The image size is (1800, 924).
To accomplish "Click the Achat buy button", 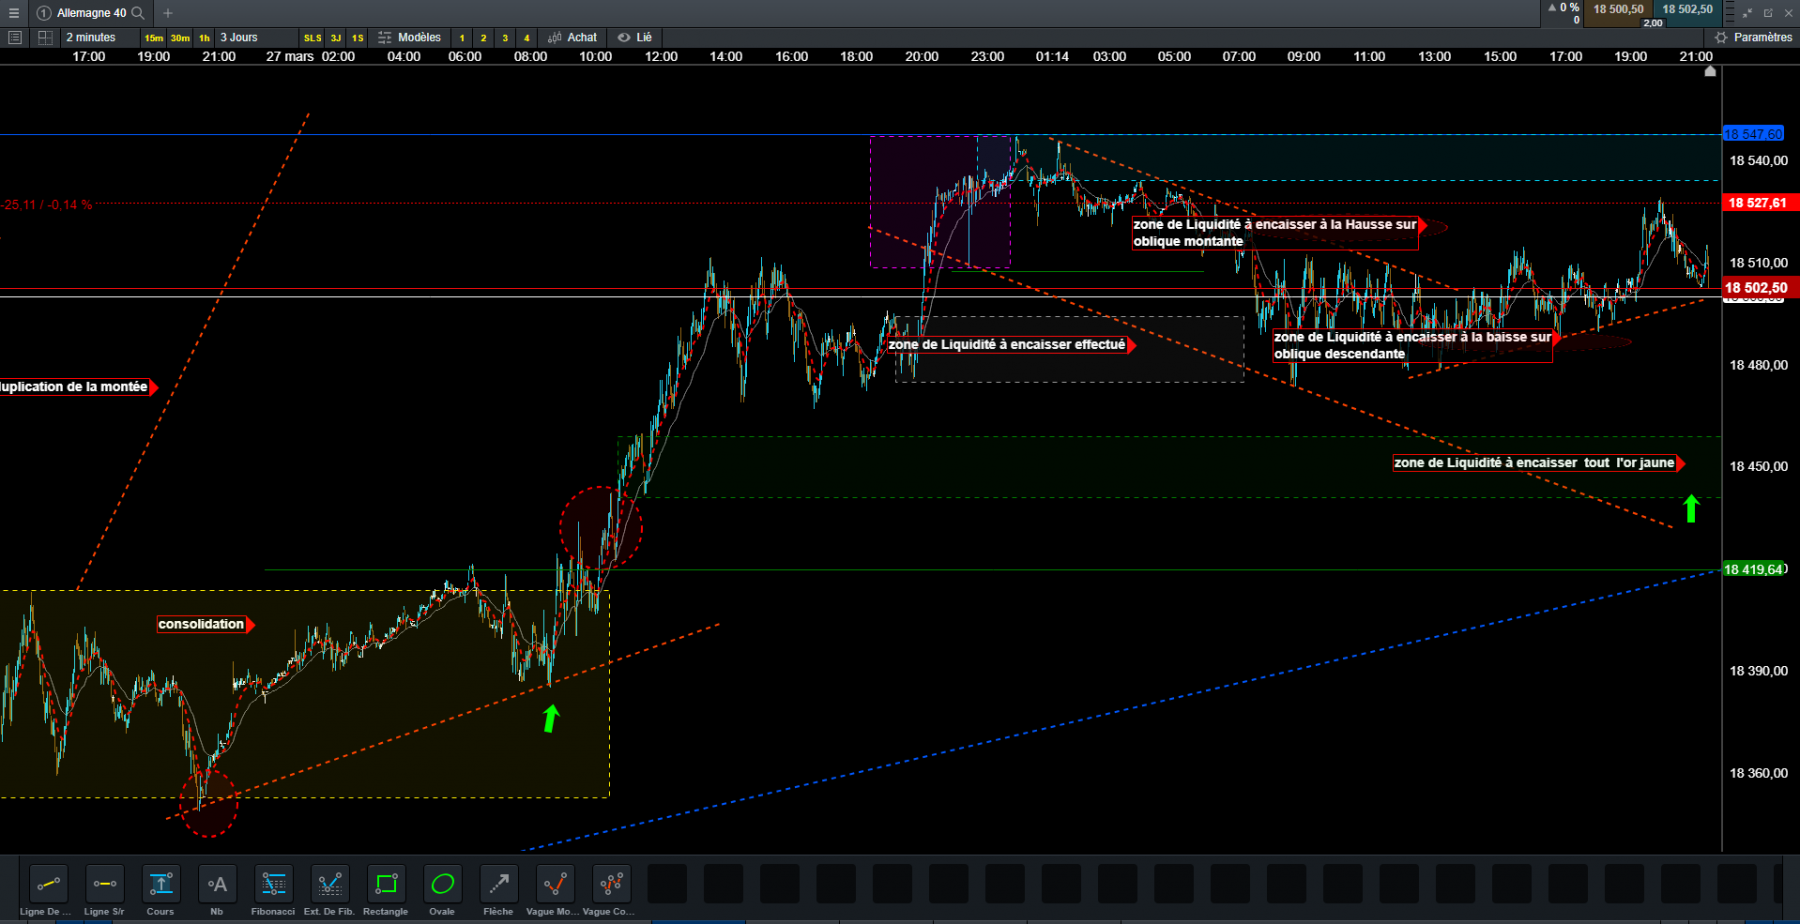I will [573, 37].
